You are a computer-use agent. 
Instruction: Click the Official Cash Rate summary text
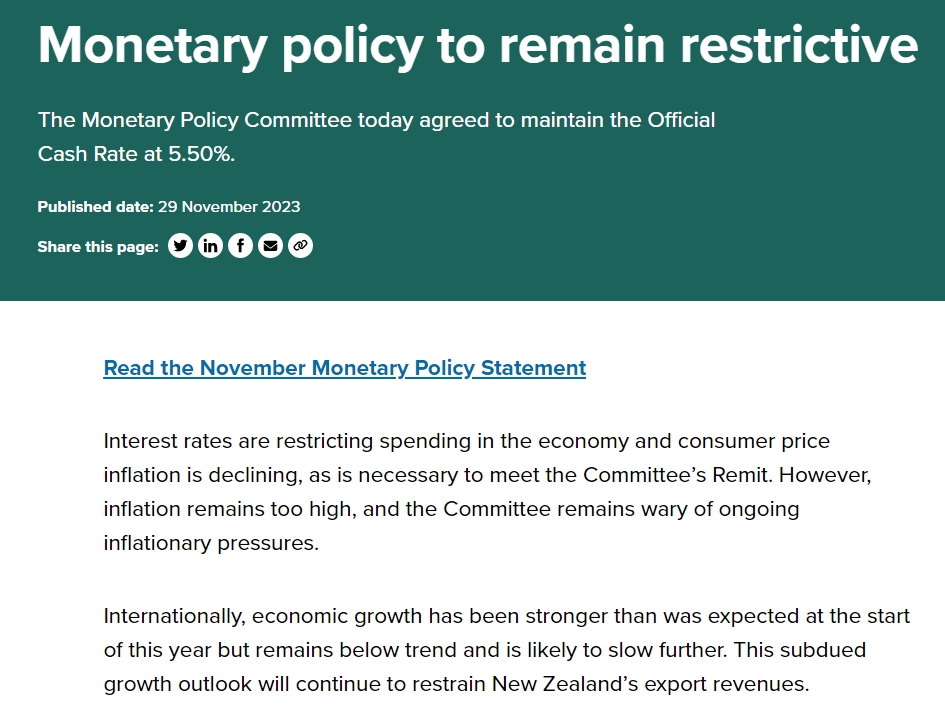tap(376, 138)
